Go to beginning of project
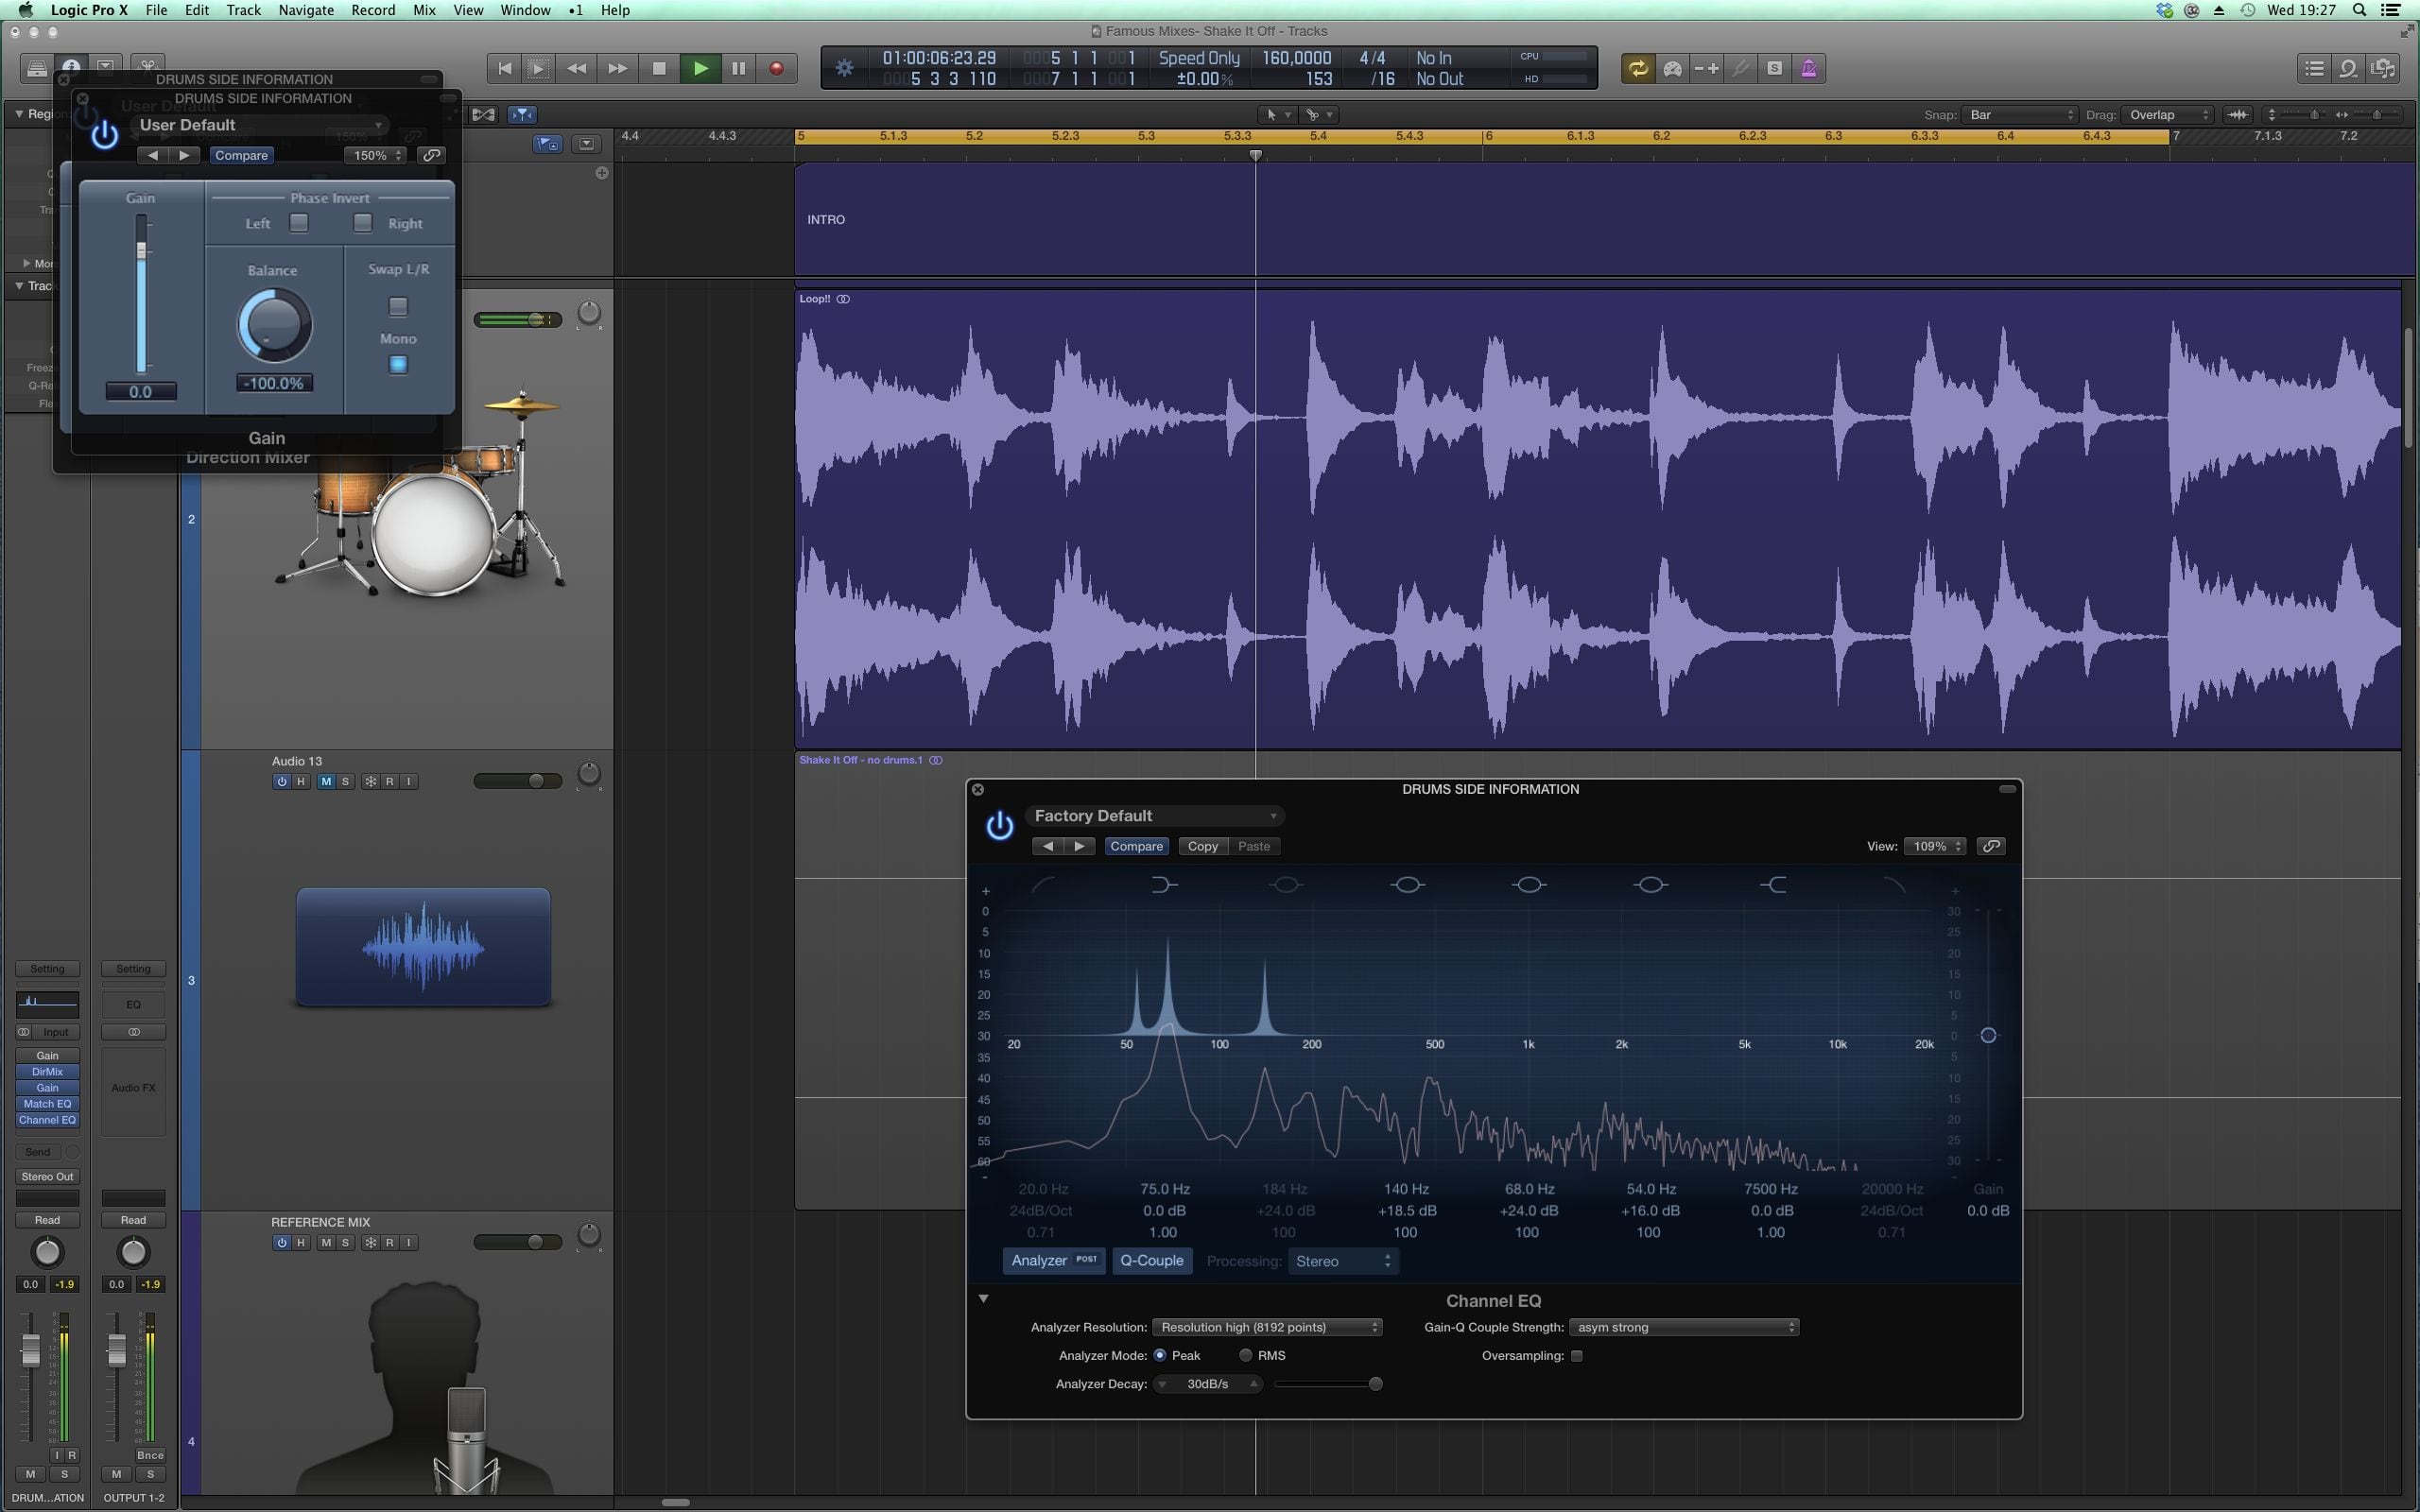2420x1512 pixels. click(505, 68)
